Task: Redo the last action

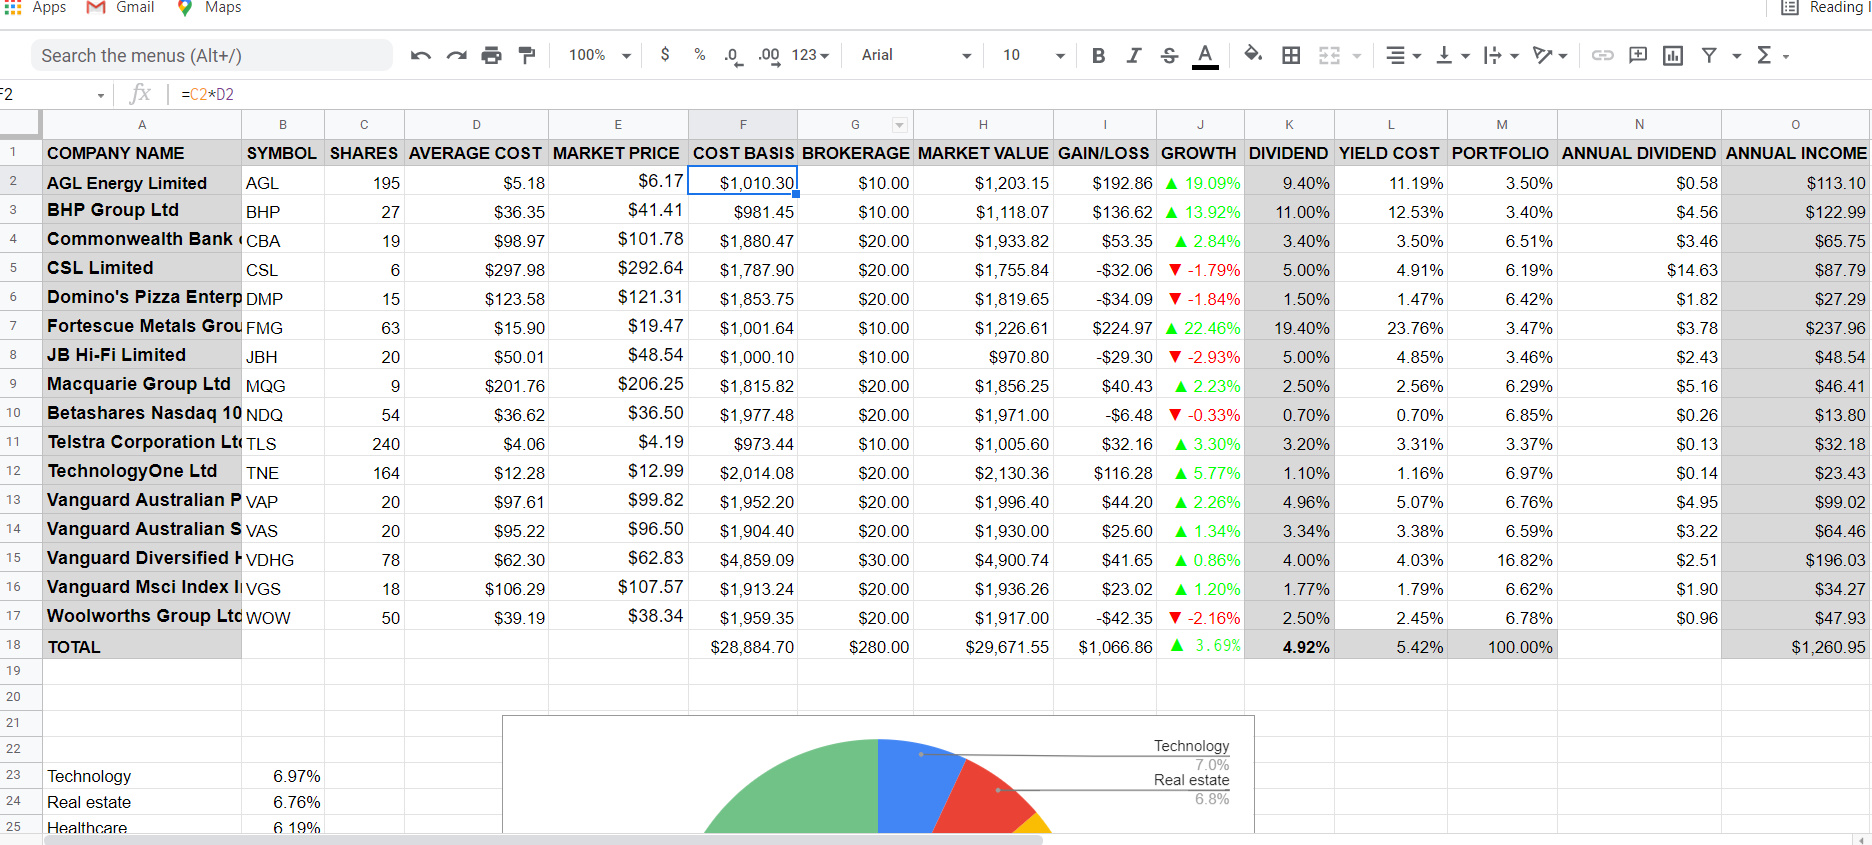Action: coord(456,56)
